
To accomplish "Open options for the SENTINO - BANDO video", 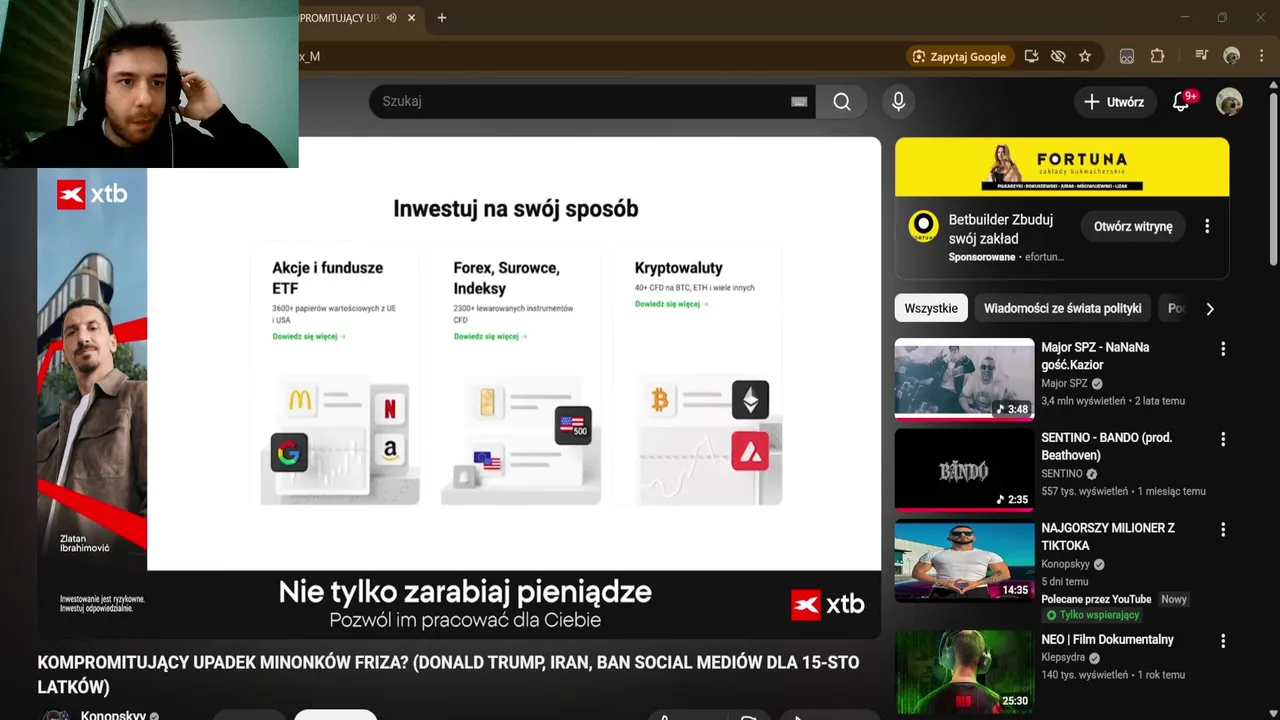I will tap(1222, 439).
